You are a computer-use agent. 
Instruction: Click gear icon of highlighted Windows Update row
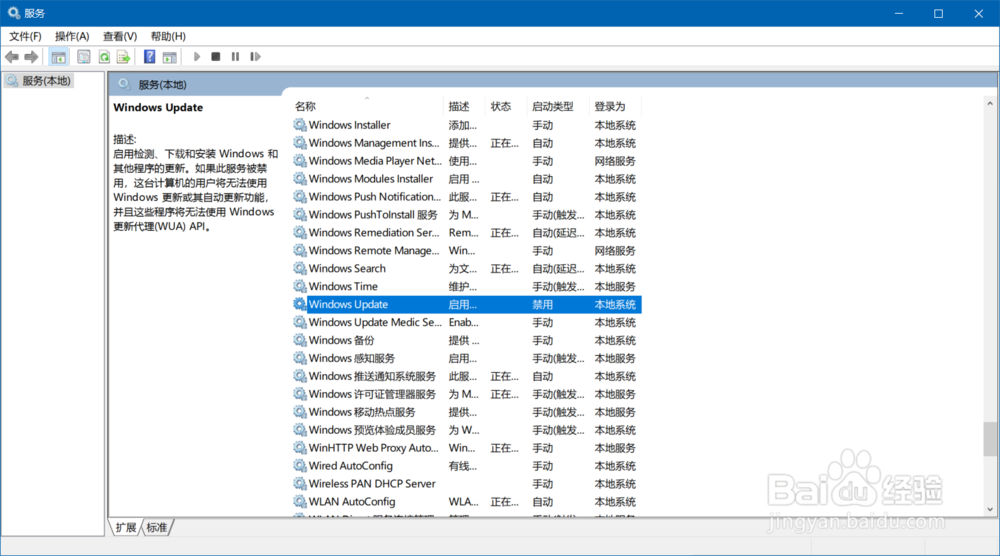(x=300, y=304)
